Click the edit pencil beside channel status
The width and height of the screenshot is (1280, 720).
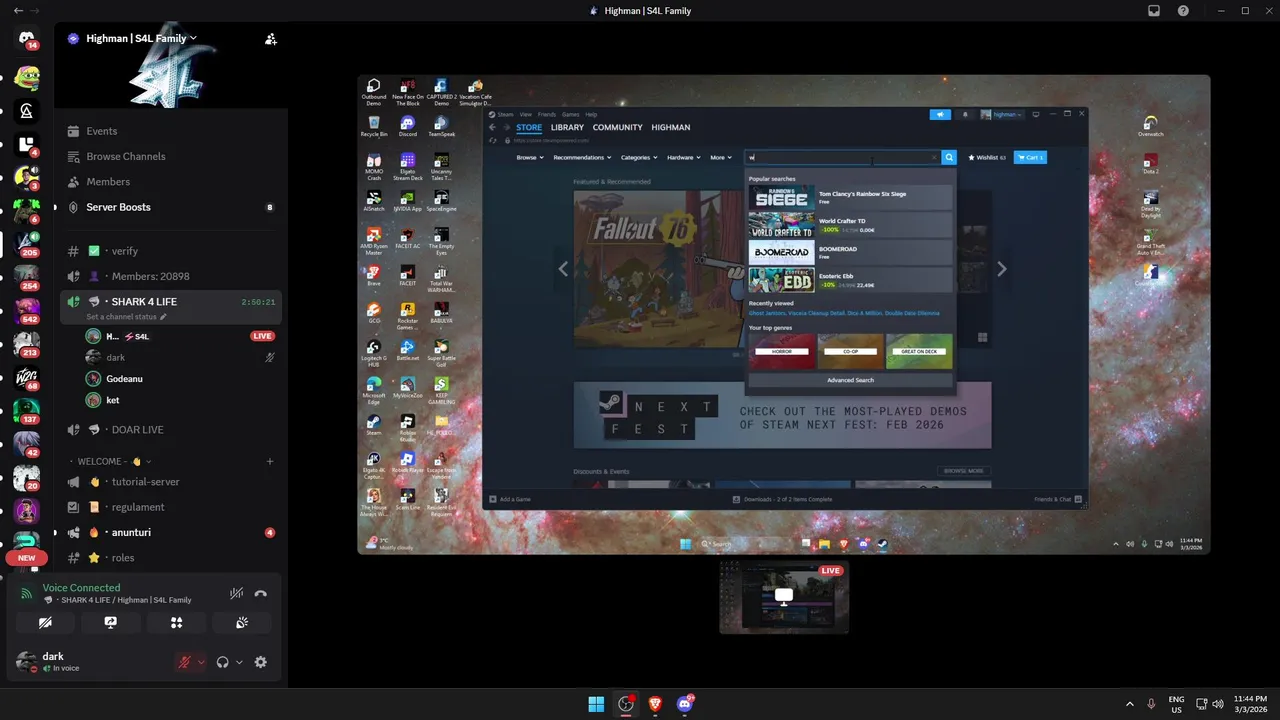tap(164, 317)
